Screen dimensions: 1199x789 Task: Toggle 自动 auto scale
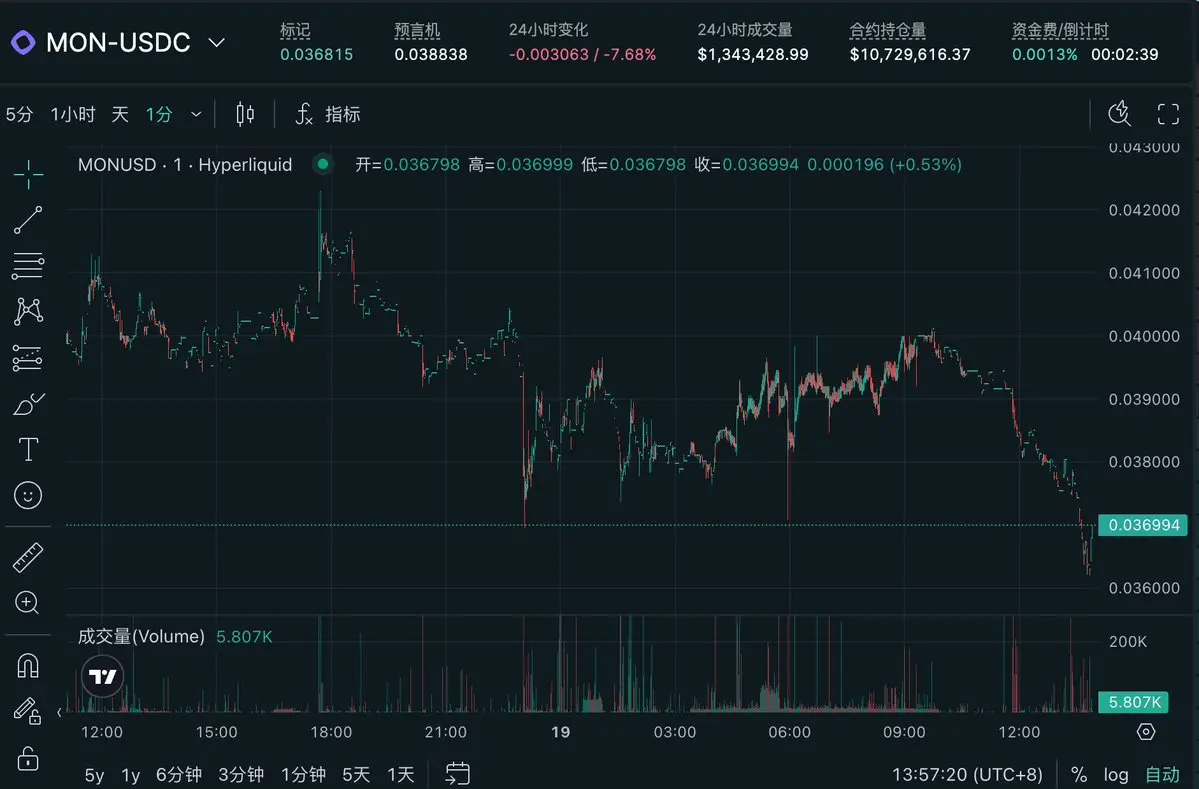1162,774
